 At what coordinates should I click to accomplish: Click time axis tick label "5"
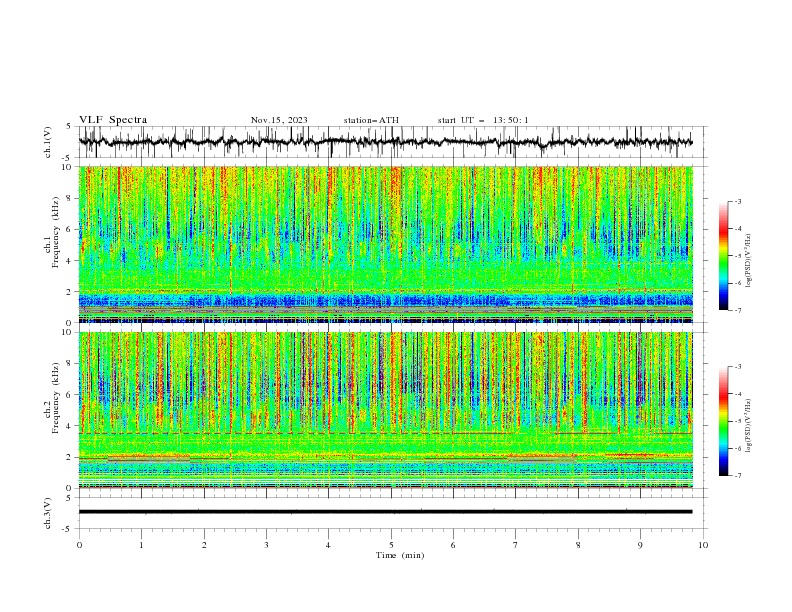point(391,545)
